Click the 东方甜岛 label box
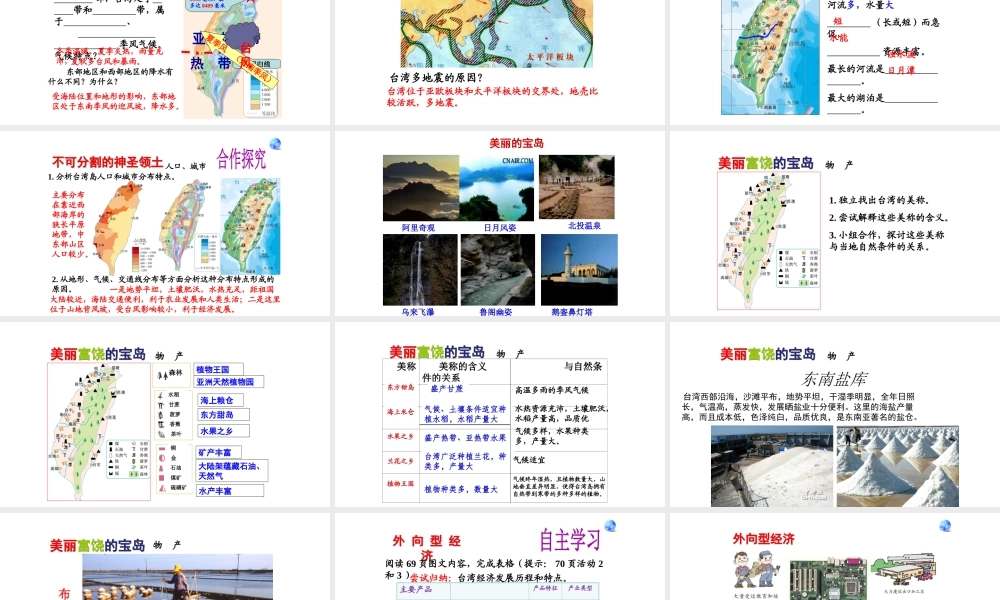 [222, 414]
